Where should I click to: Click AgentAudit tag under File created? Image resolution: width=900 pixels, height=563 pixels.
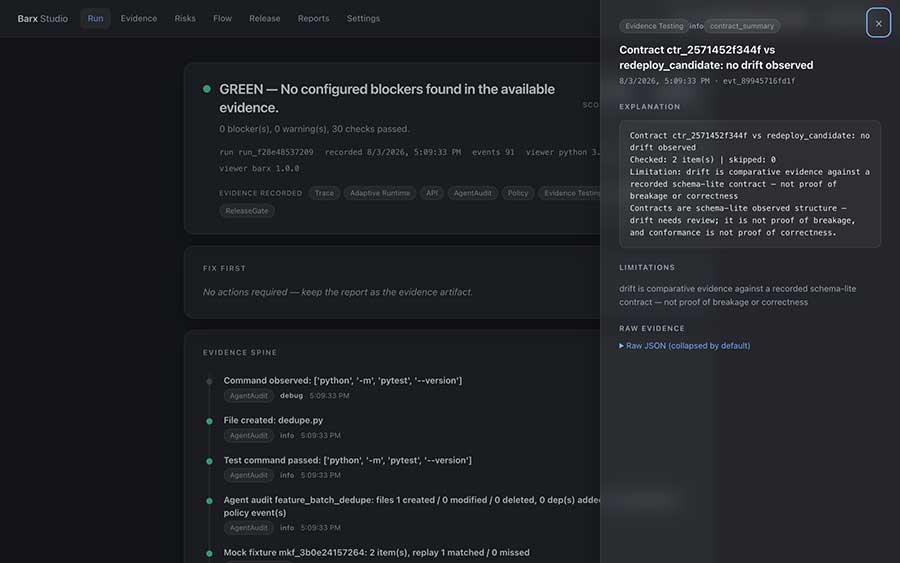click(249, 436)
